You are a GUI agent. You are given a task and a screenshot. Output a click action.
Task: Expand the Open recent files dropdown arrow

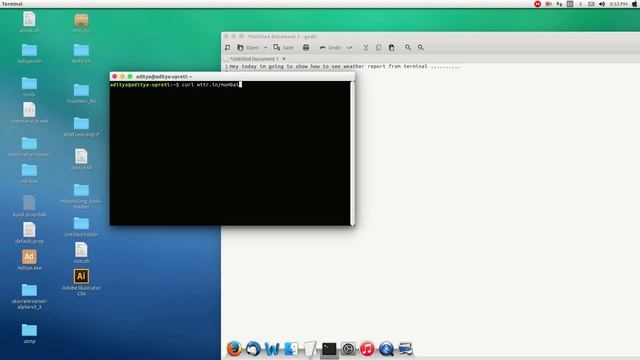coord(265,48)
